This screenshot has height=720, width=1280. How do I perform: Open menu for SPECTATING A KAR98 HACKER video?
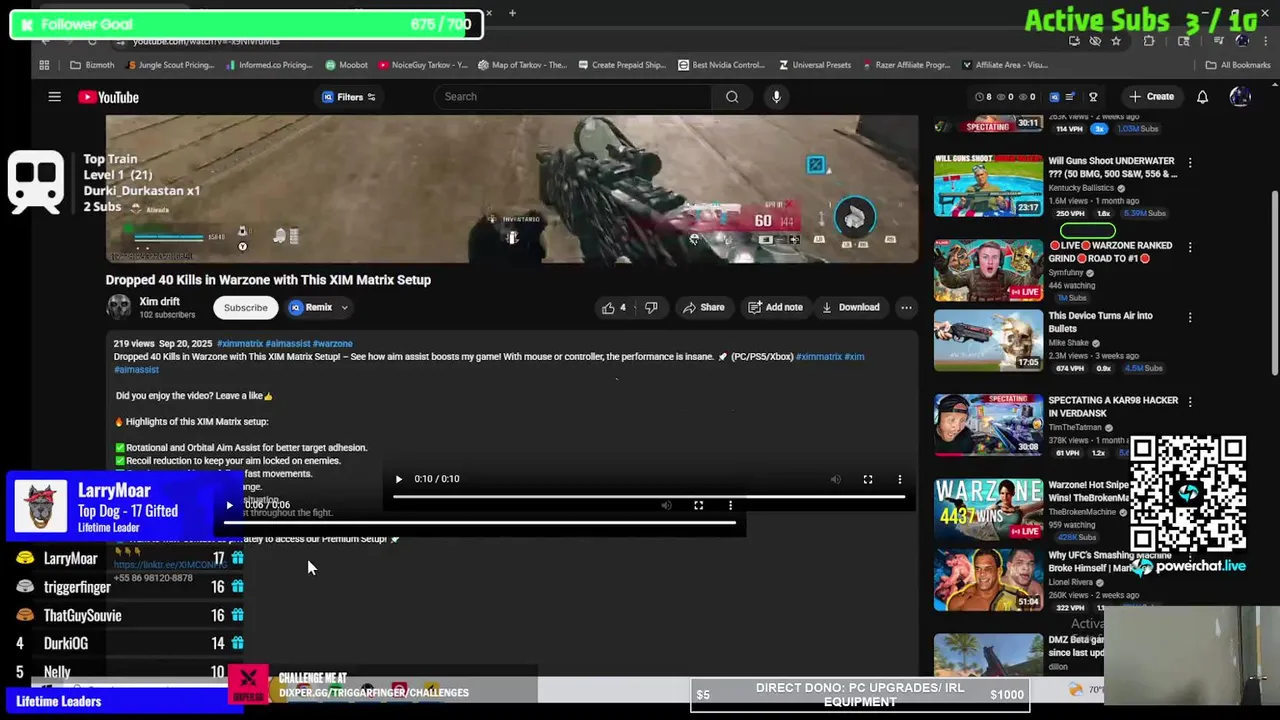click(1190, 402)
